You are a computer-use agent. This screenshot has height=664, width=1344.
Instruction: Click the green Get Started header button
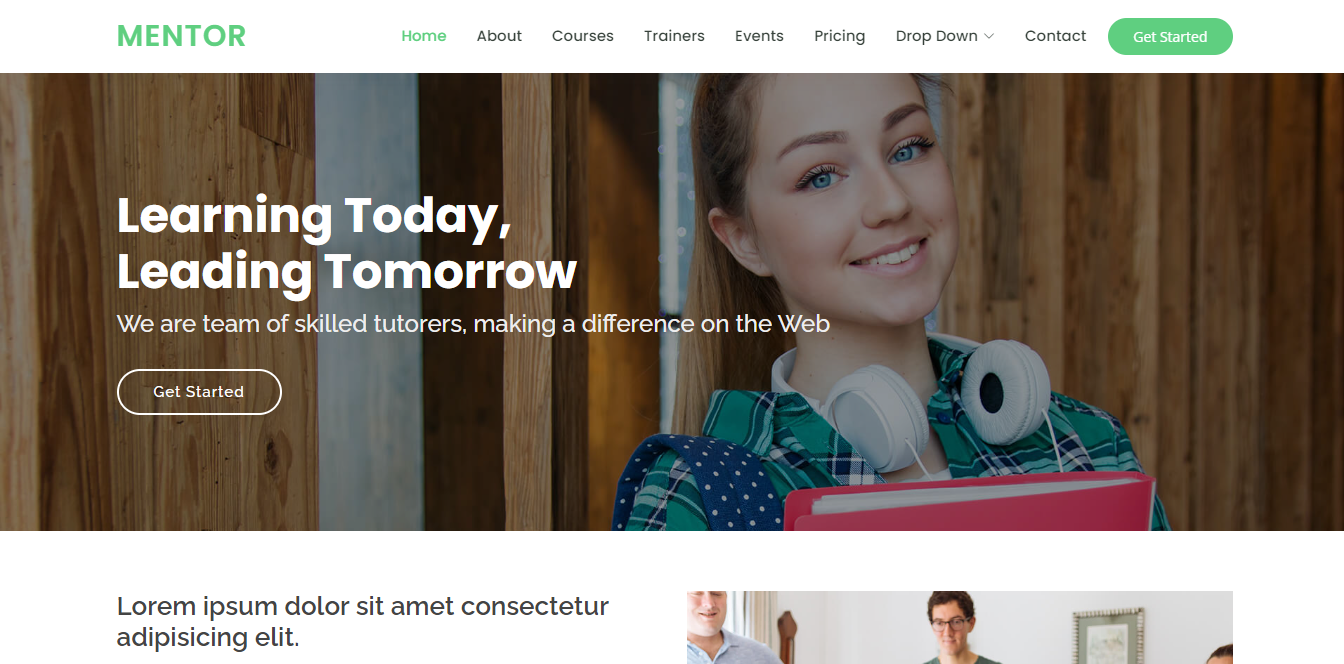pos(1170,36)
